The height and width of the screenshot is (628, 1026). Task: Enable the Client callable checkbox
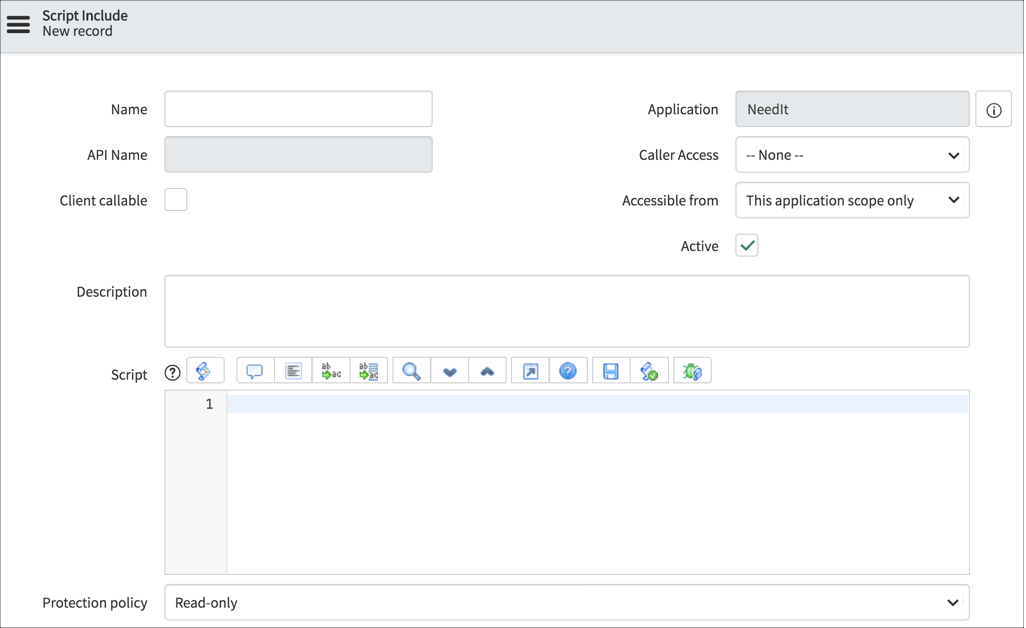176,200
